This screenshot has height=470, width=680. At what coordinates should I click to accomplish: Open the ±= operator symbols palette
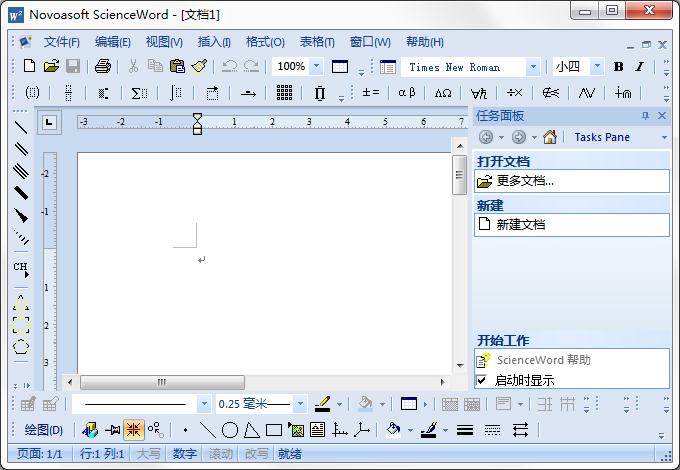click(371, 92)
